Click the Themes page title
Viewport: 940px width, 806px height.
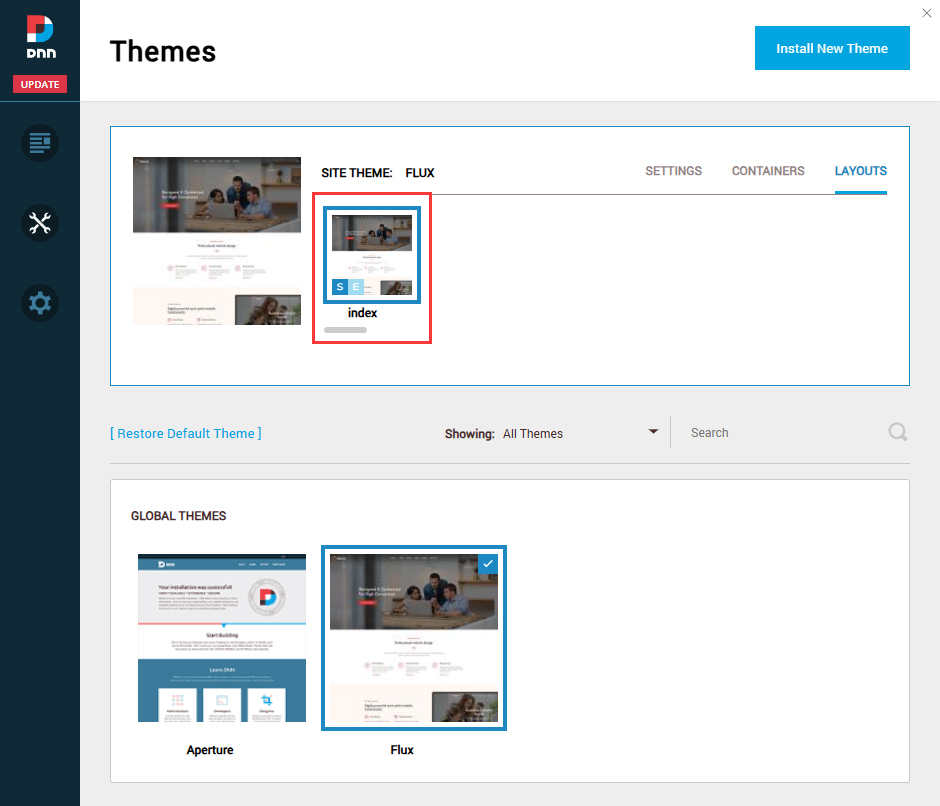point(162,51)
